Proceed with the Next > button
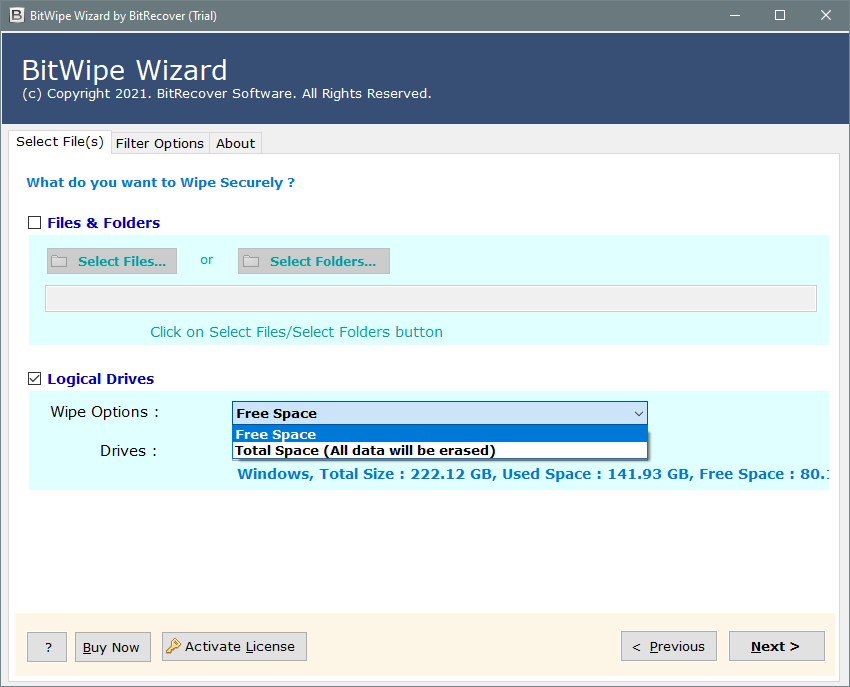Screen dimensions: 850x687 (777, 646)
